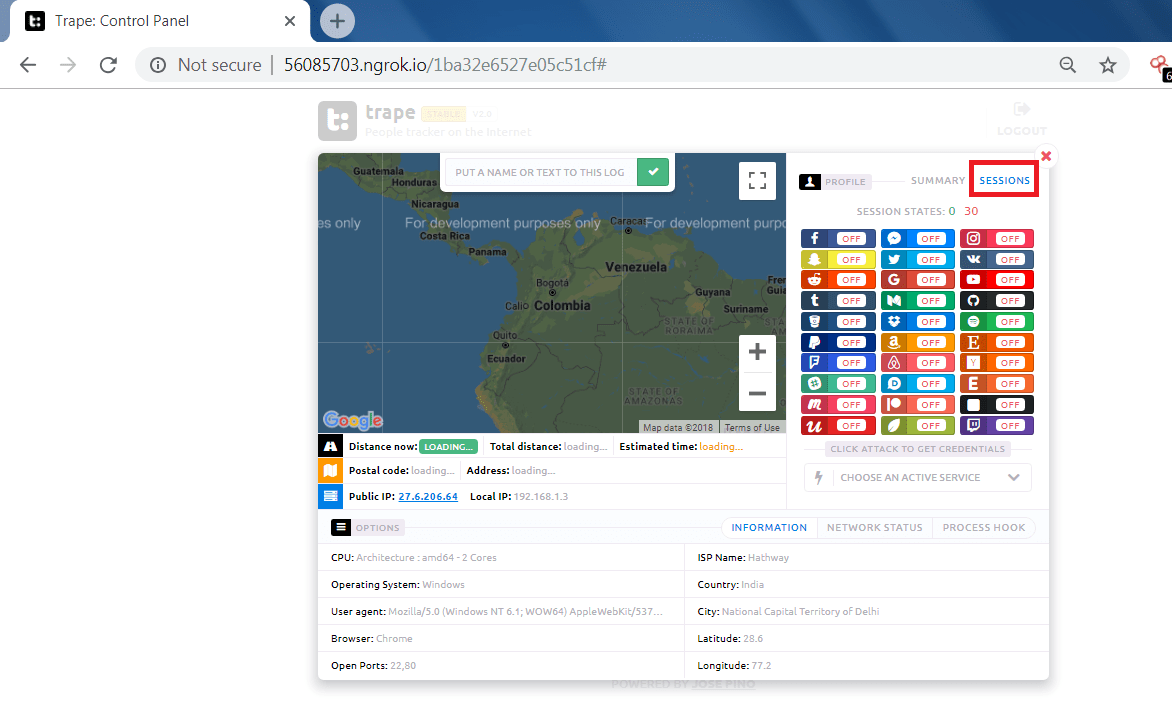
Task: Toggle the Twitter session OFF switch
Action: (931, 259)
